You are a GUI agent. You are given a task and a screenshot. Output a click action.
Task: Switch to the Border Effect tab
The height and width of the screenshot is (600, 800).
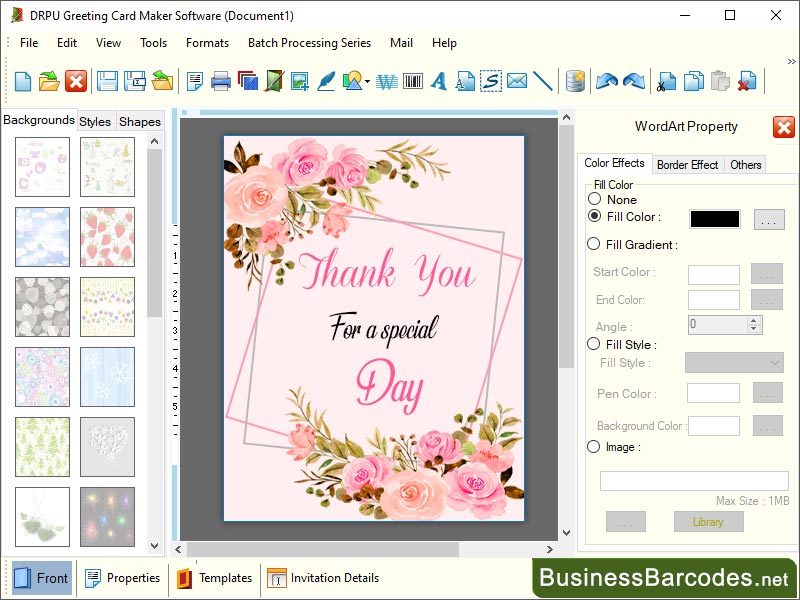[x=687, y=164]
